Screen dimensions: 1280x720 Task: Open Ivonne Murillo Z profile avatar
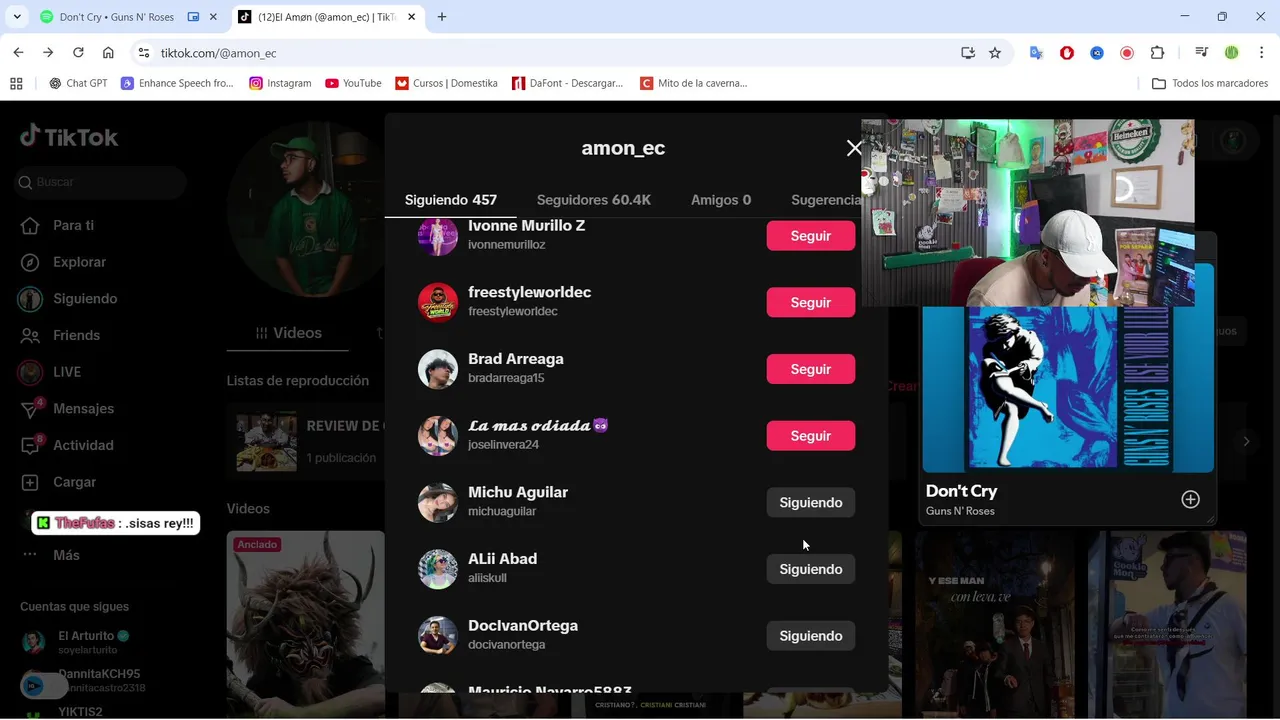(x=437, y=236)
